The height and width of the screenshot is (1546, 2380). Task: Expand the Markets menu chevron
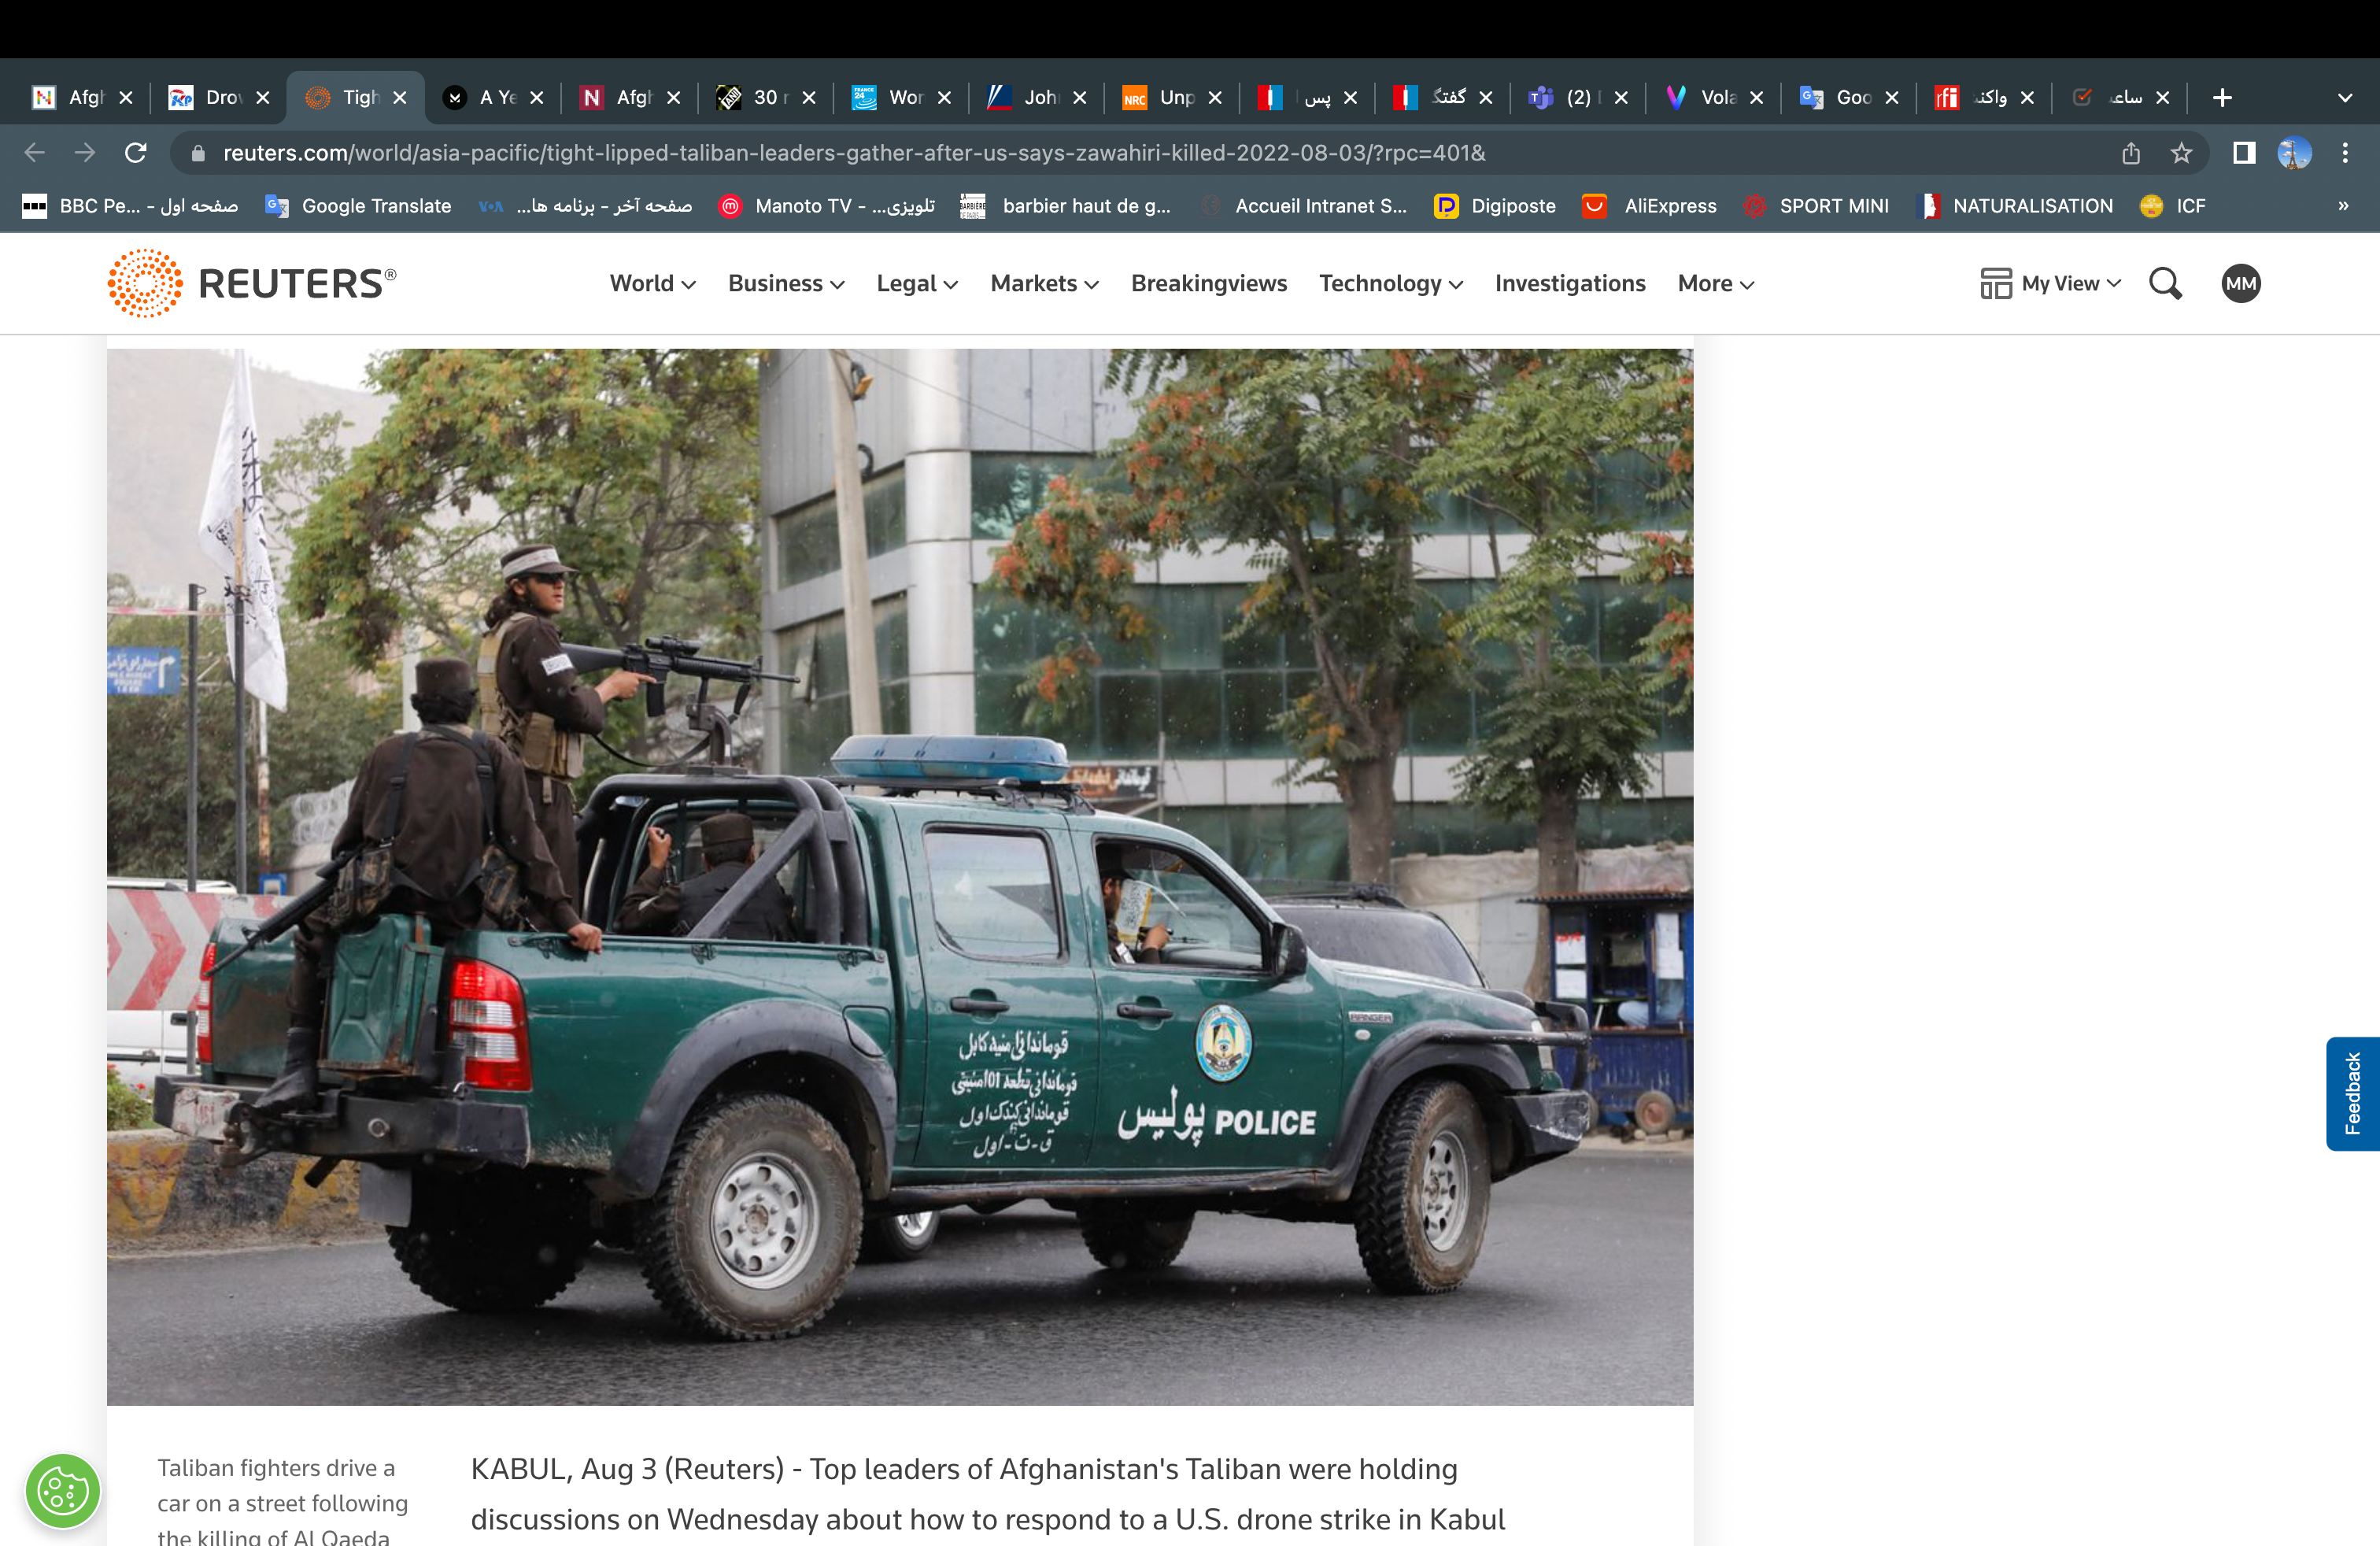click(x=1092, y=285)
